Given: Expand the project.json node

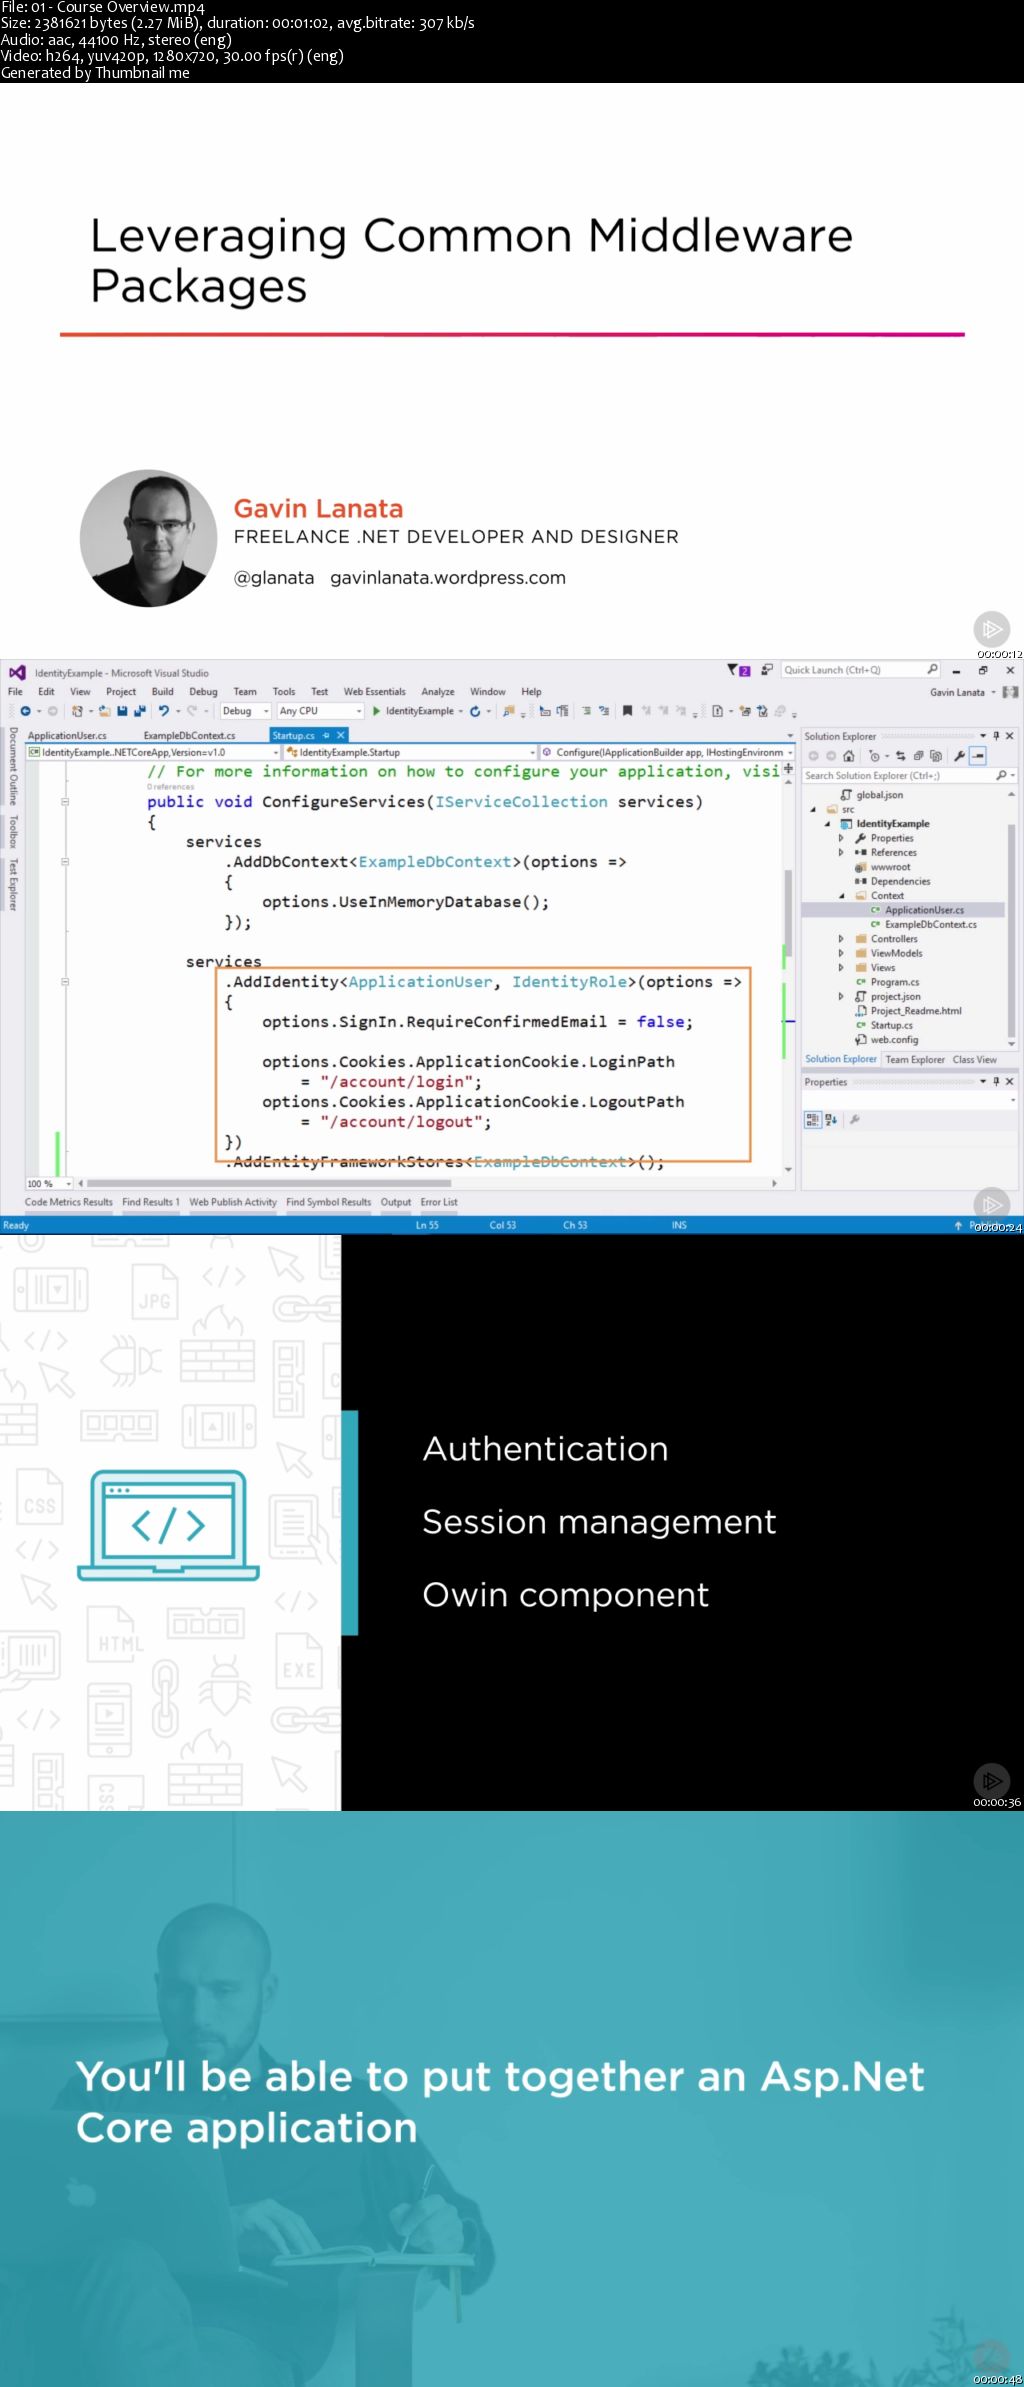Looking at the screenshot, I should [x=841, y=997].
